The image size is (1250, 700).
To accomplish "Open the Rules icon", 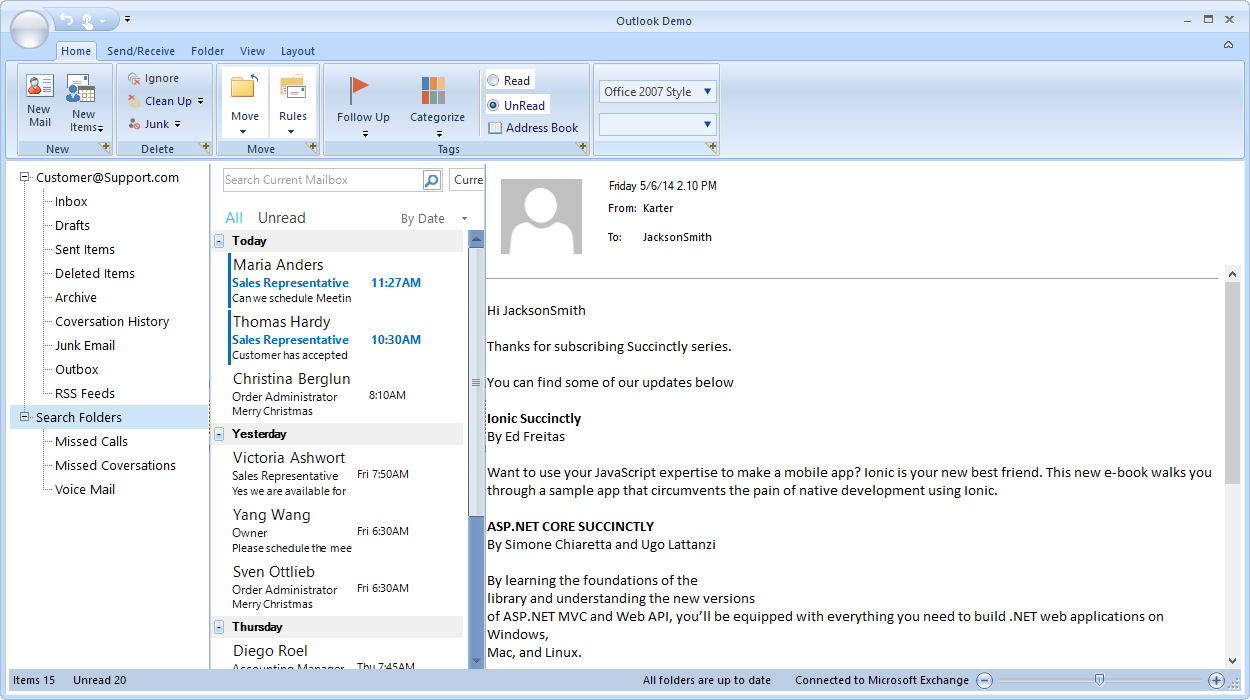I will tap(293, 87).
